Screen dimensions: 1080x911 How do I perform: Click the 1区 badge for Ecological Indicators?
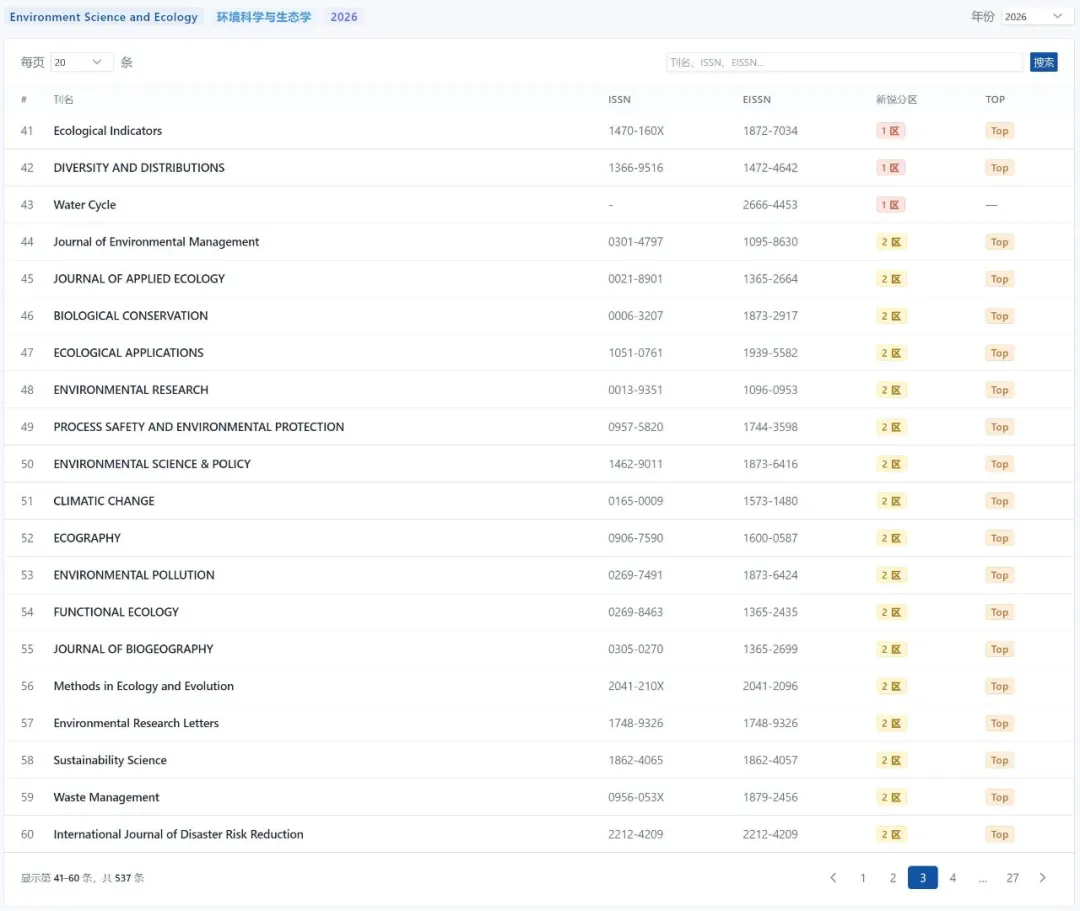coord(890,131)
